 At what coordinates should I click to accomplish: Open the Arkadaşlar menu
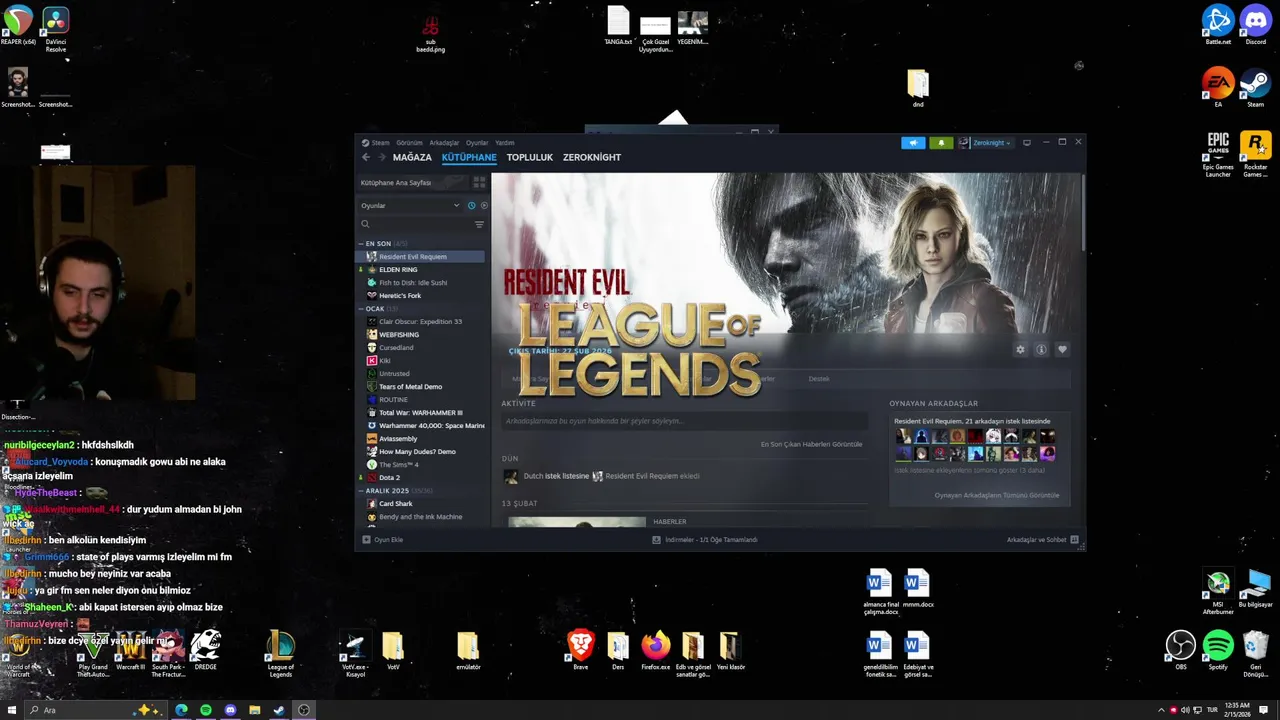pos(444,143)
